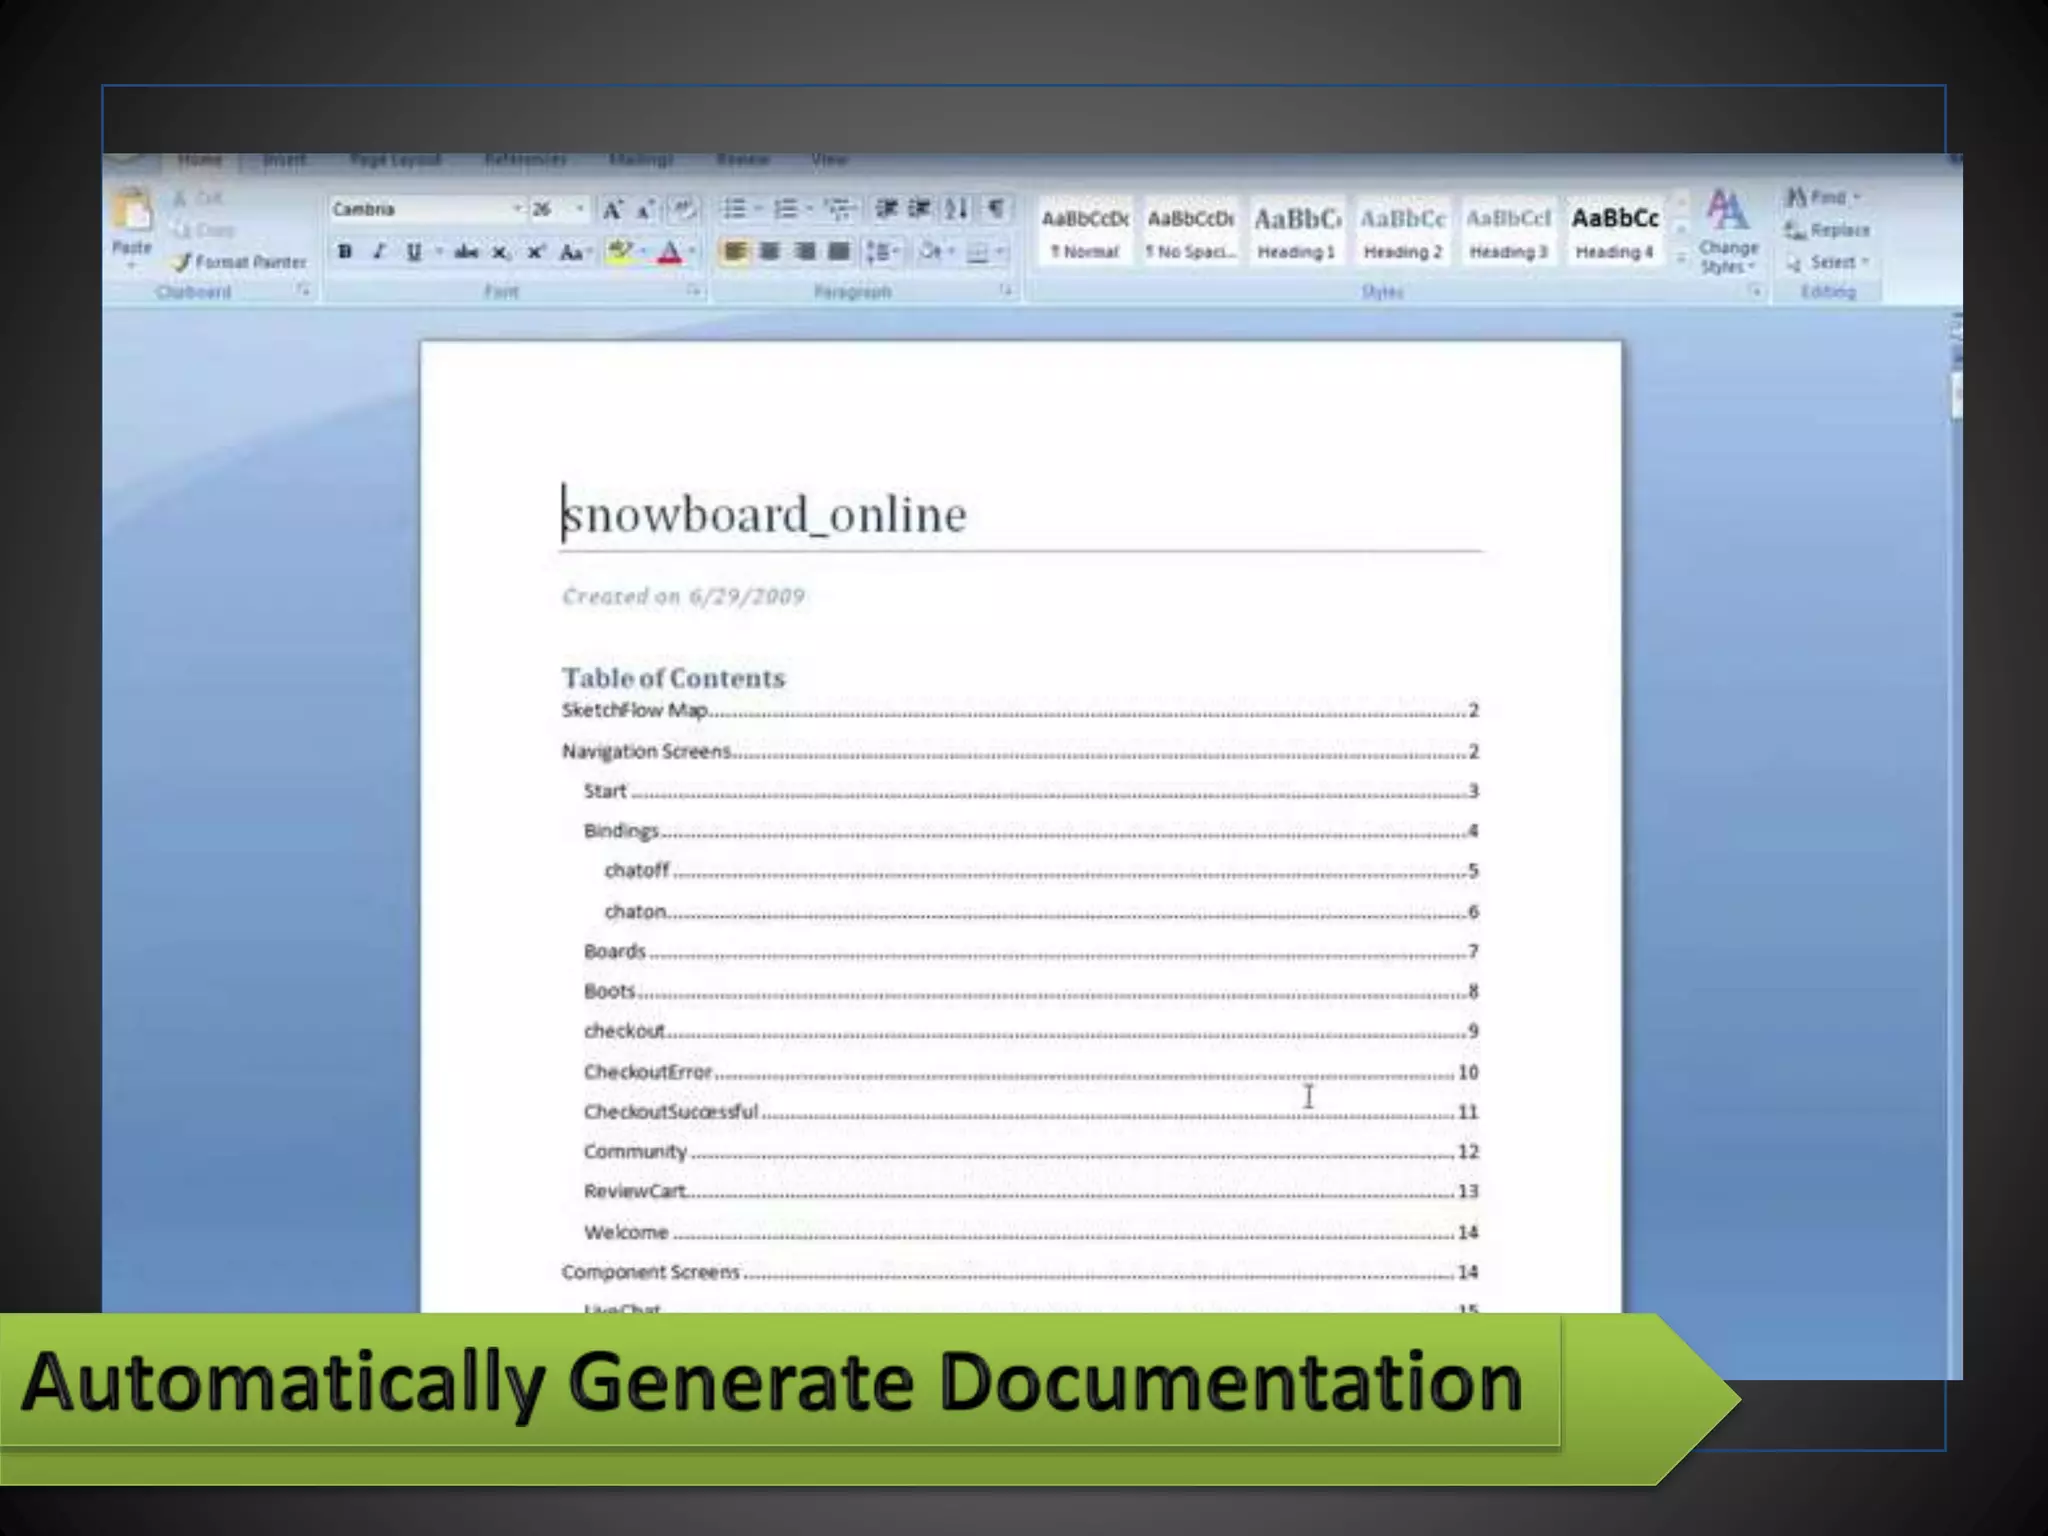Follow the CheckoutError contents entry
The width and height of the screenshot is (2048, 1536).
click(648, 1072)
